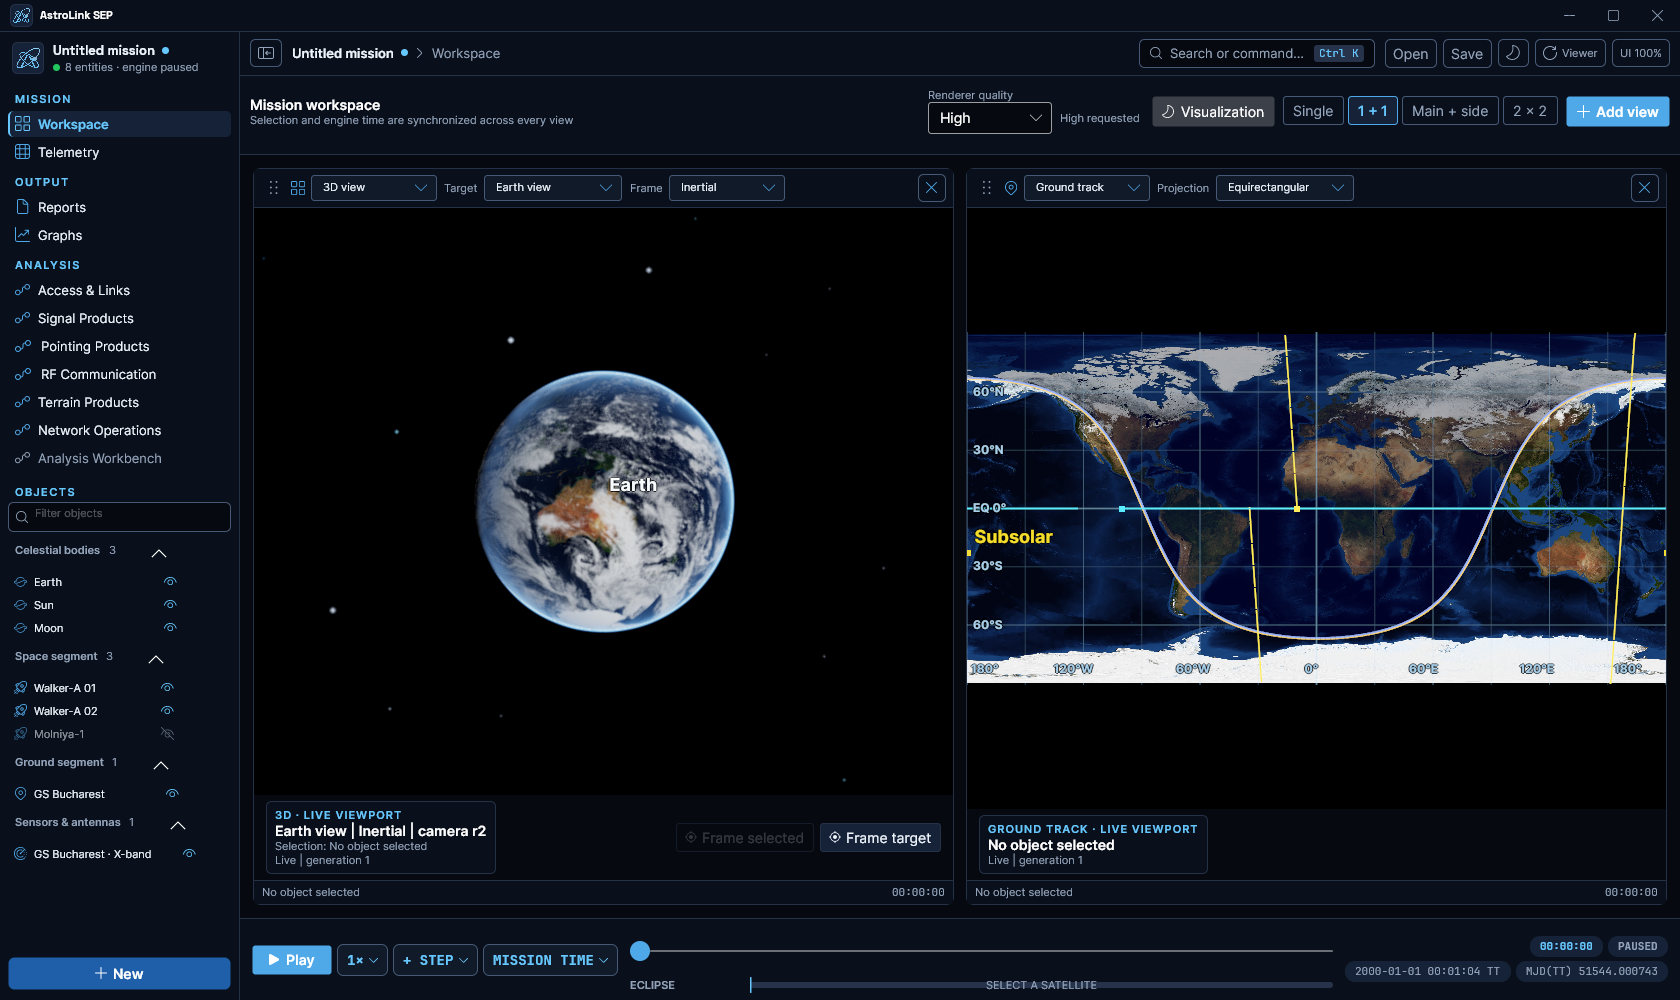Close the 3D view panel
Viewport: 1680px width, 1000px height.
tap(932, 188)
